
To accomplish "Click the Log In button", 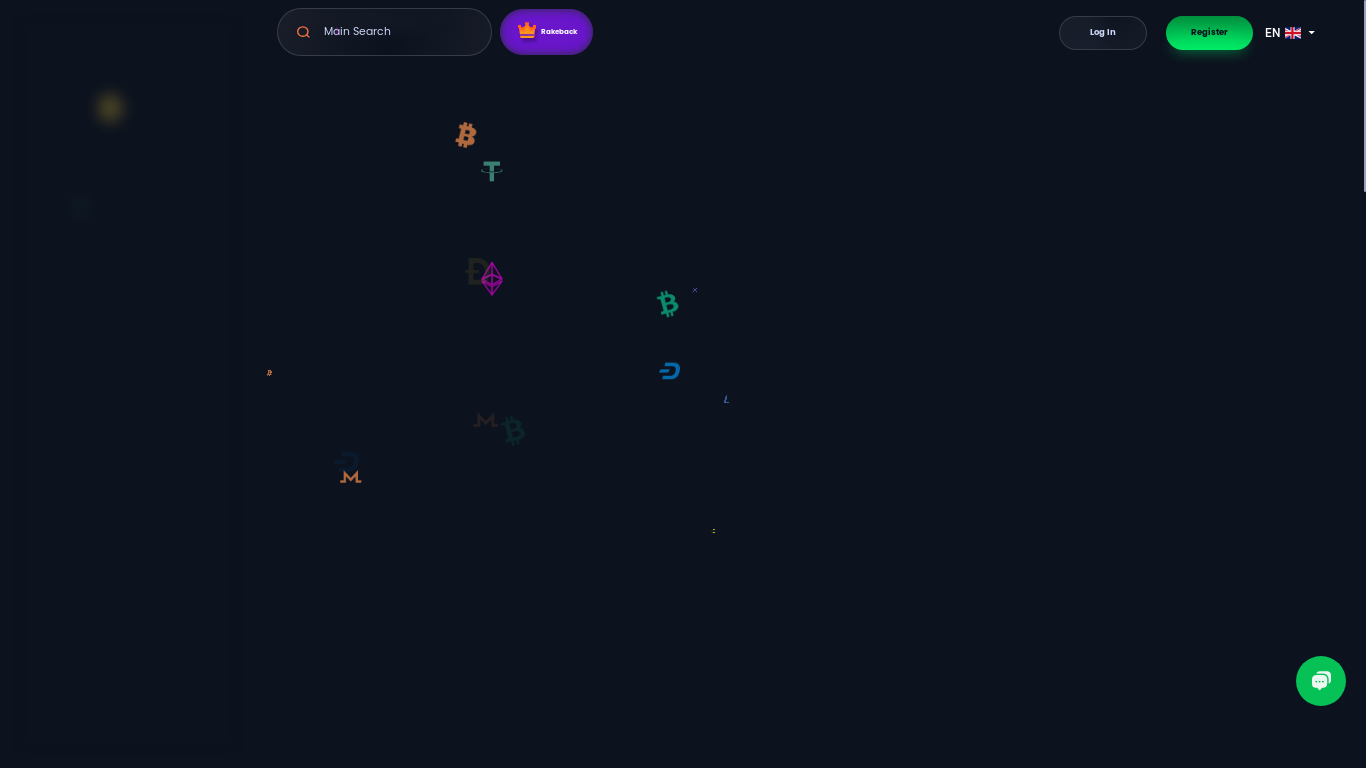I will pos(1103,33).
